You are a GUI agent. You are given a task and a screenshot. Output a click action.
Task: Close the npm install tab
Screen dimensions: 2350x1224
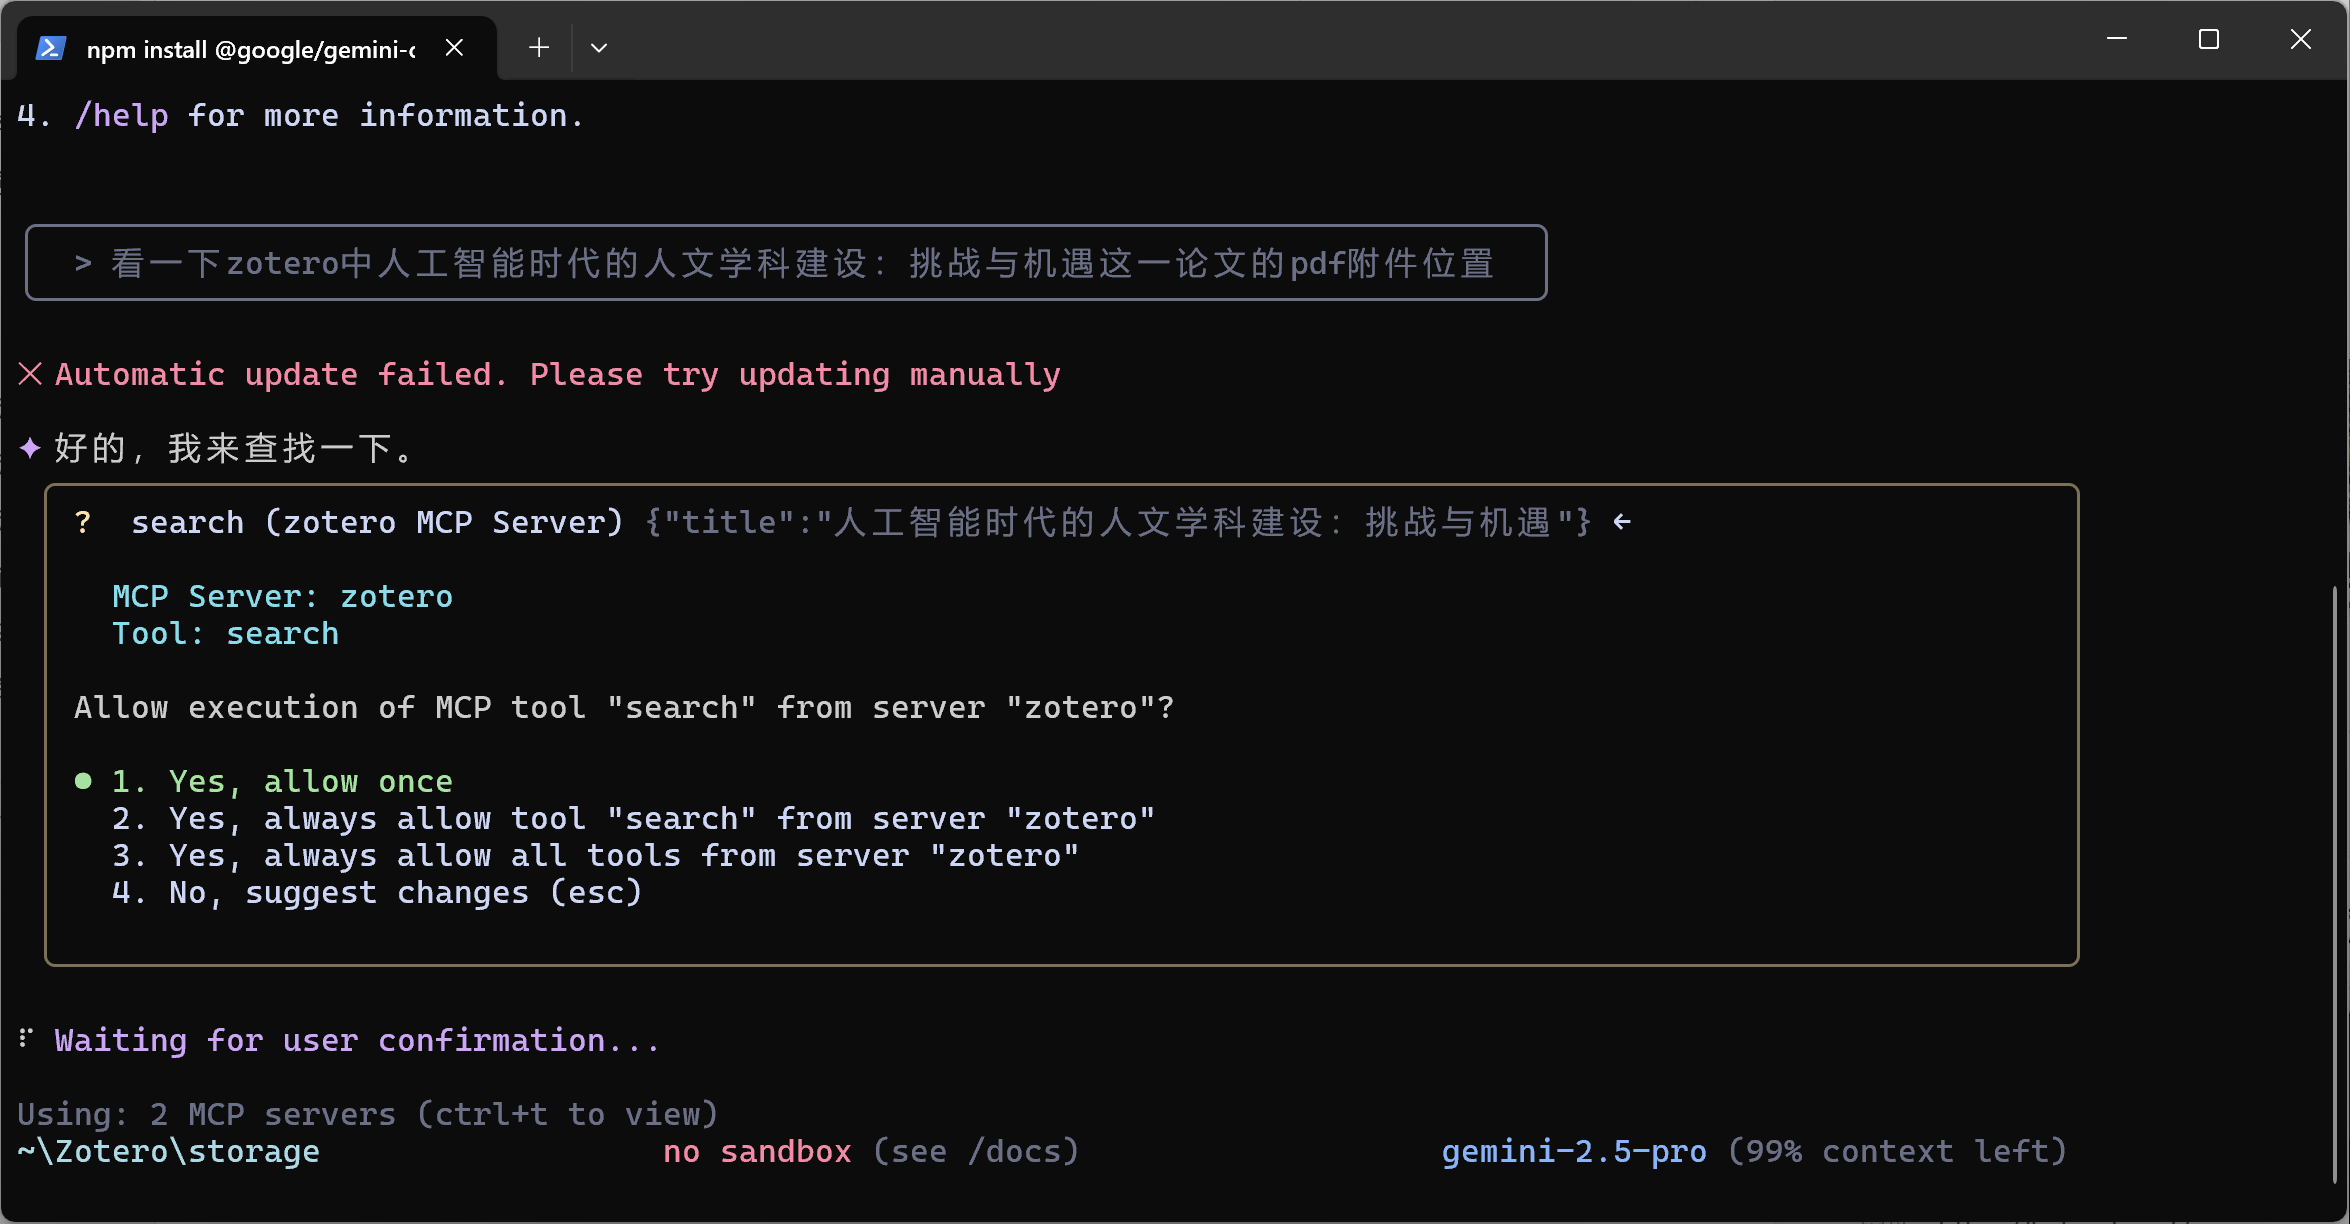pyautogui.click(x=455, y=46)
